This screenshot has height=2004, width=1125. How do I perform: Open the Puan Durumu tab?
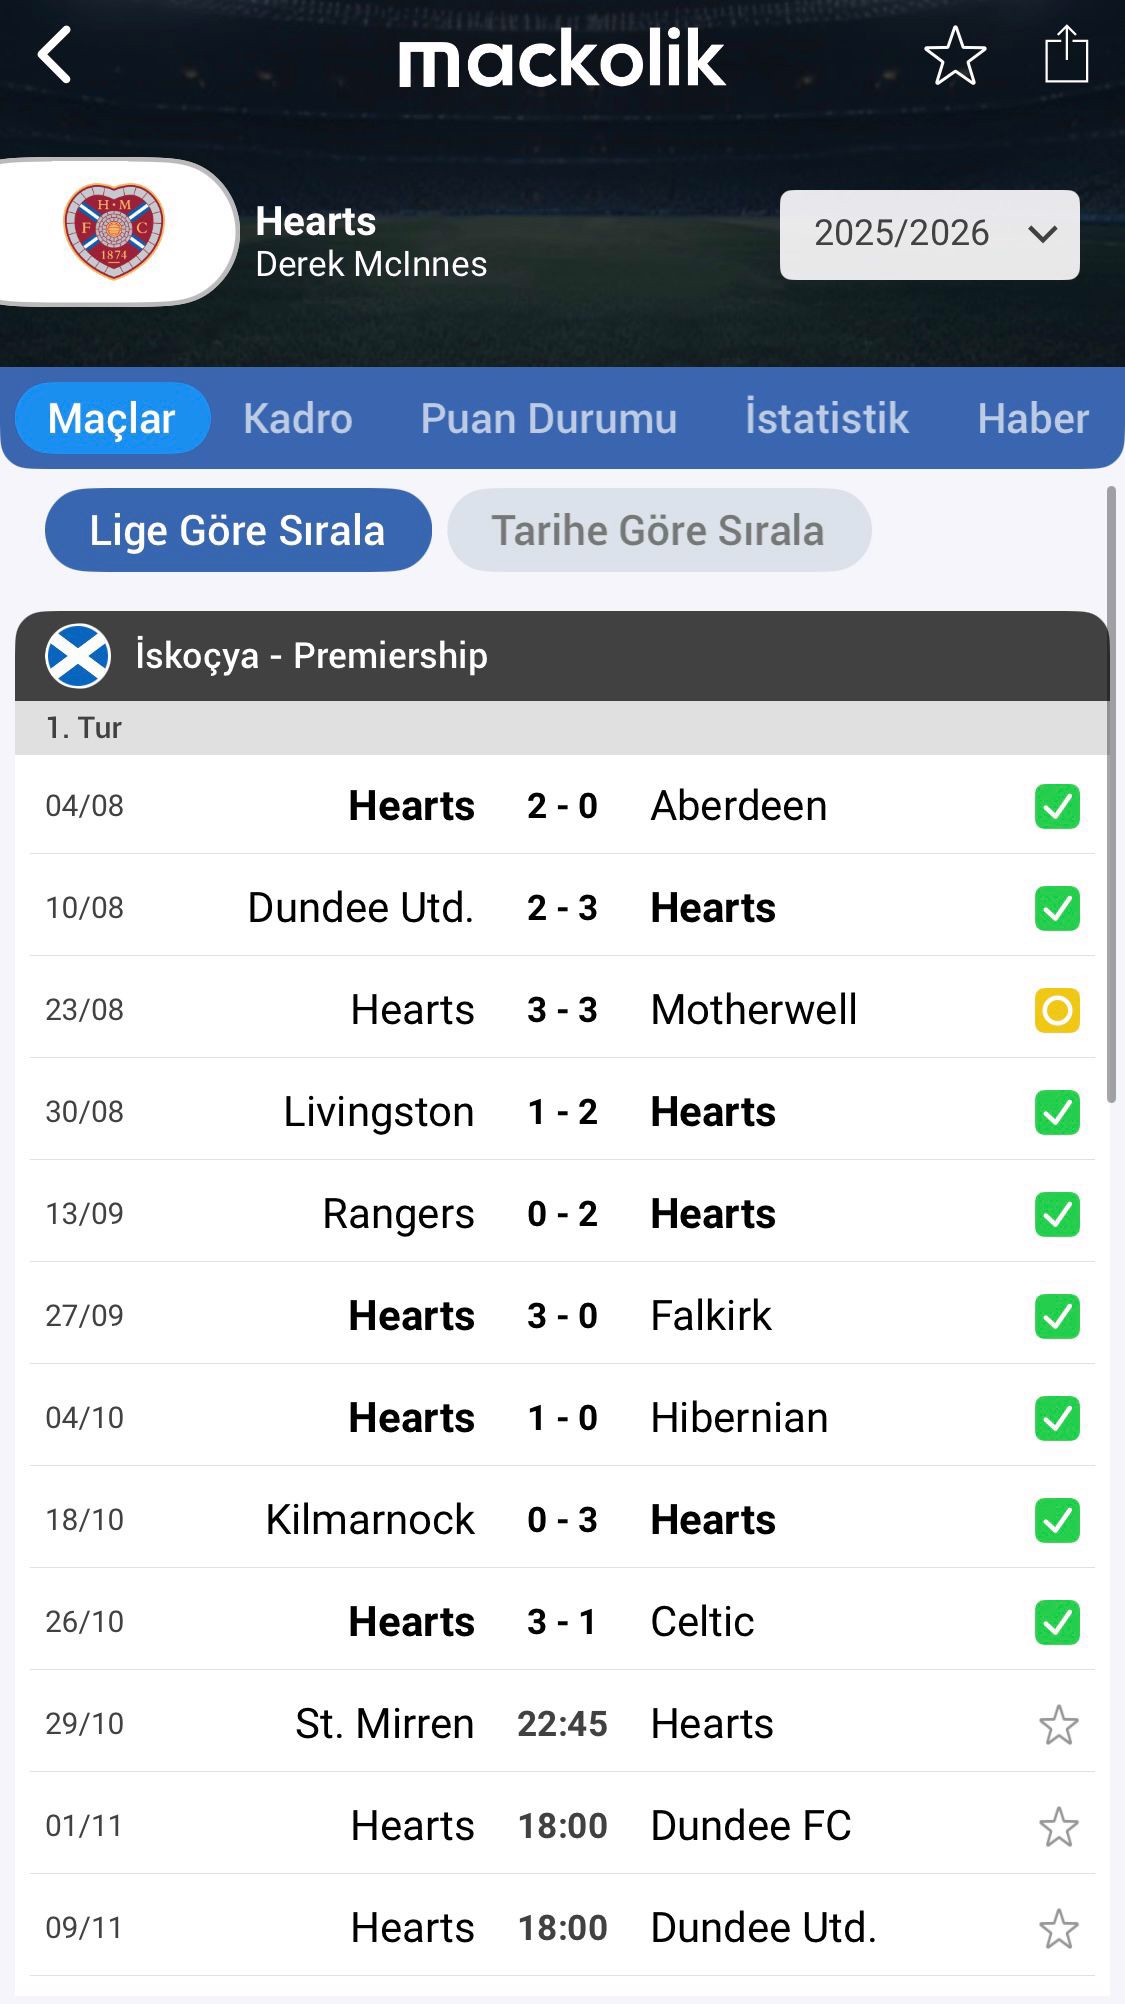click(x=548, y=418)
